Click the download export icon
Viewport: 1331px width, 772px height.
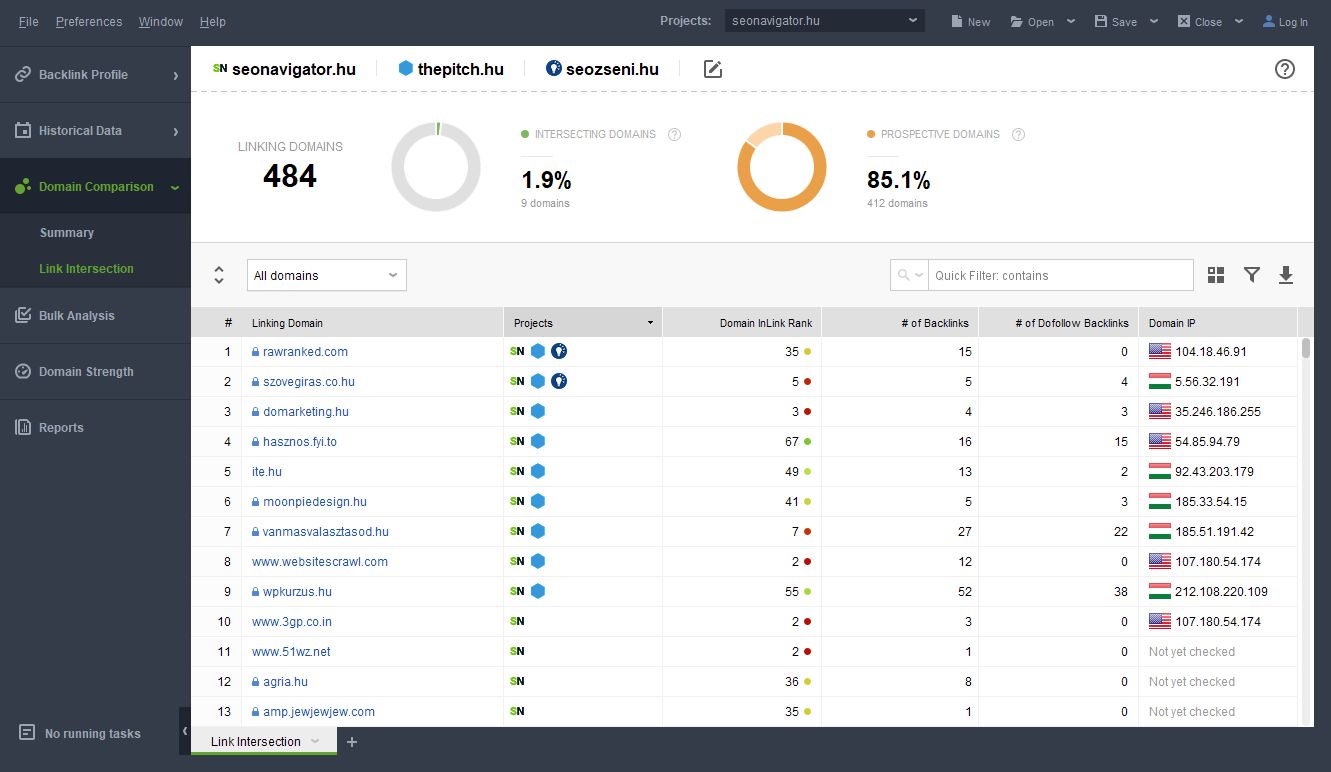(1286, 275)
